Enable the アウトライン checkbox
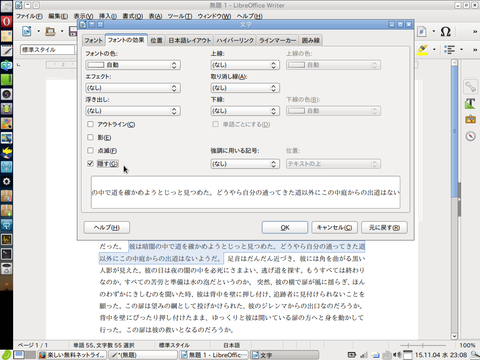 point(90,124)
